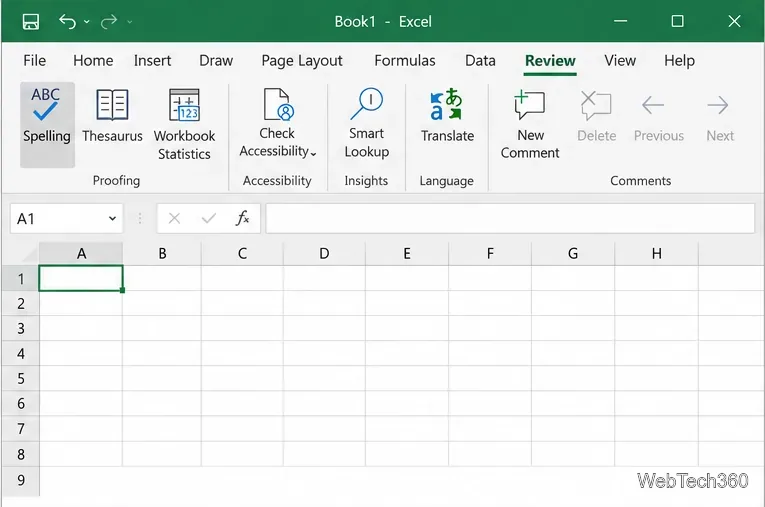The width and height of the screenshot is (765, 507).
Task: Select column D header
Action: [x=324, y=253]
